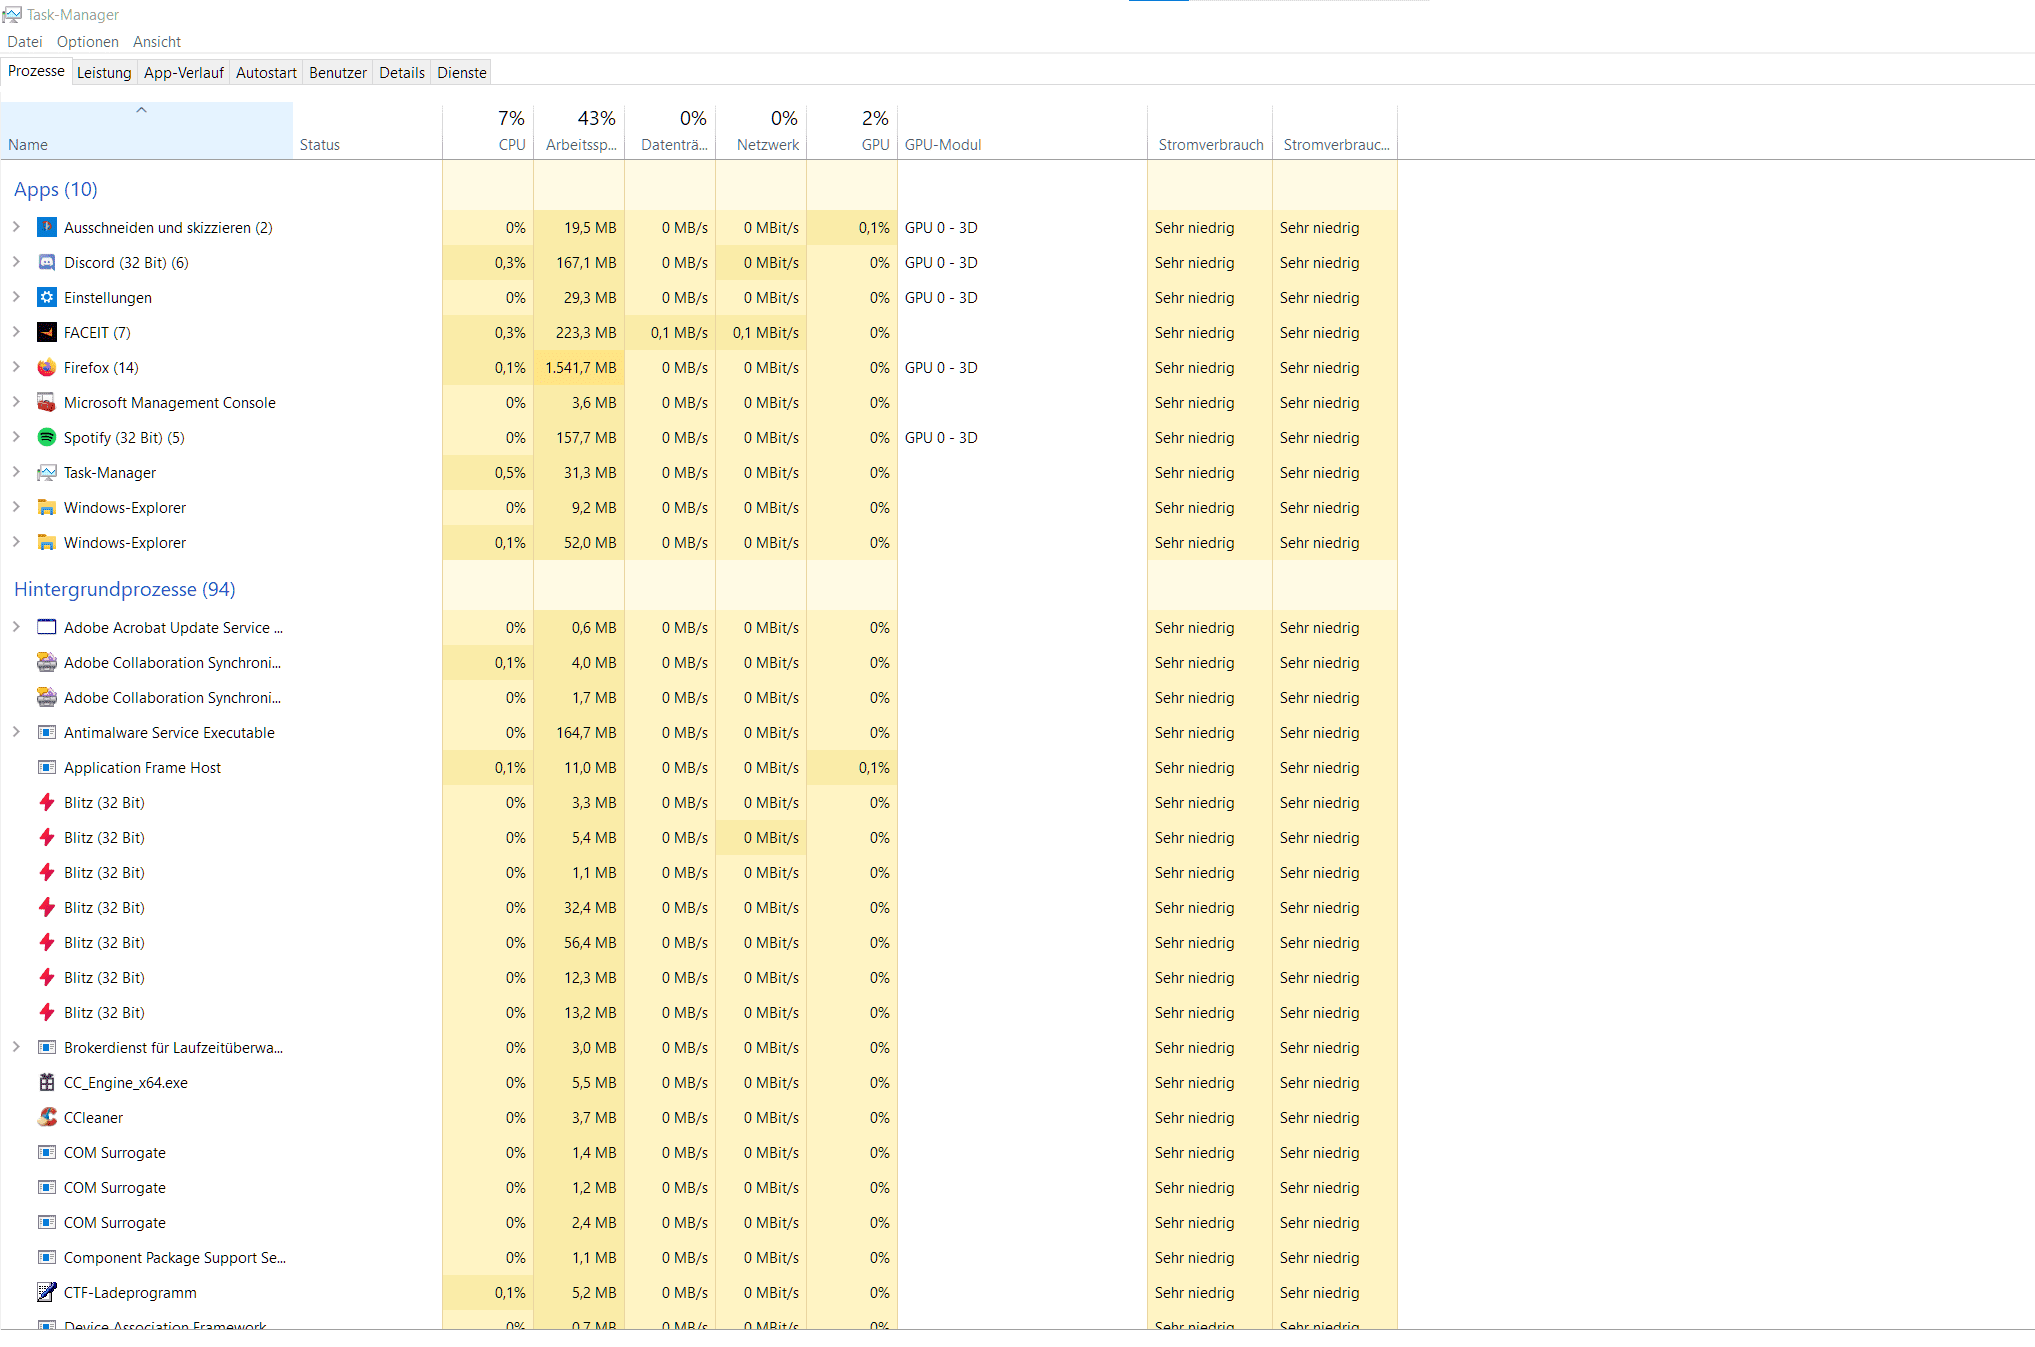Click the Einstellungen gear icon
The width and height of the screenshot is (2035, 1347).
(47, 297)
